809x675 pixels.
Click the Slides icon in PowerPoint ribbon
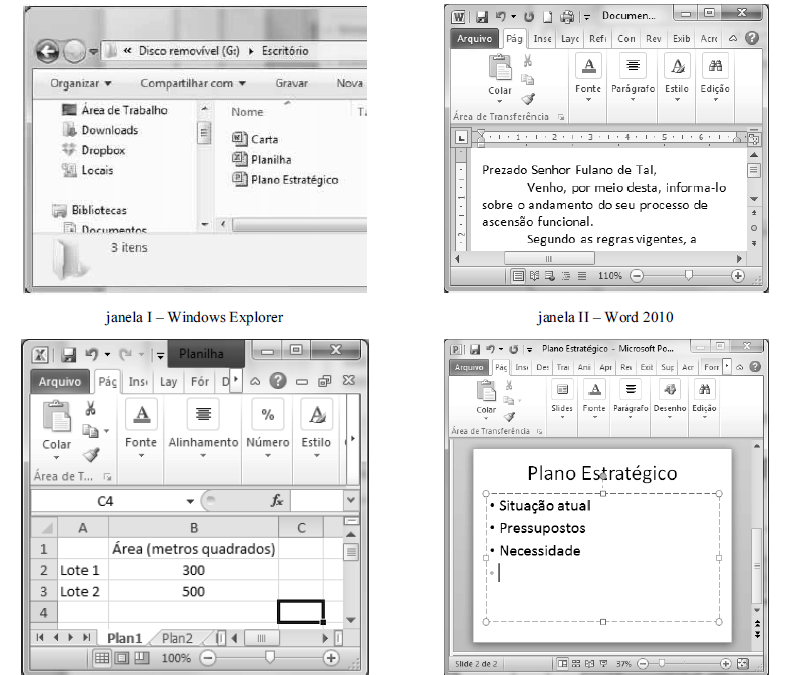click(x=562, y=390)
